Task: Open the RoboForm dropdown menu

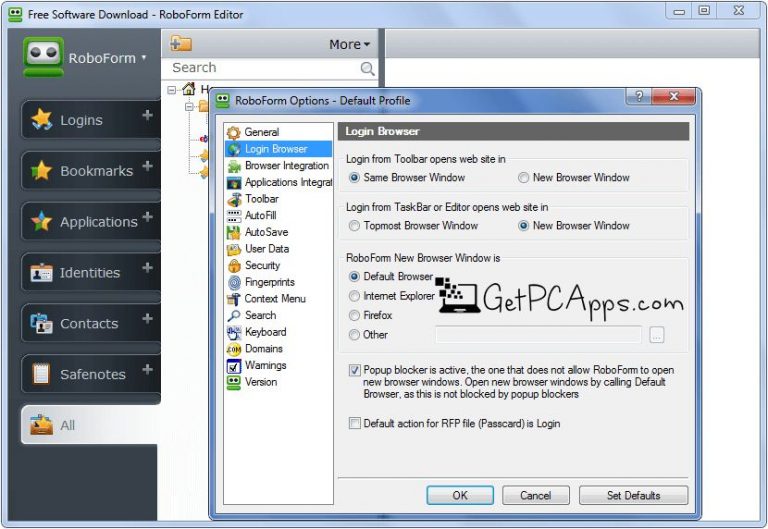Action: point(107,58)
